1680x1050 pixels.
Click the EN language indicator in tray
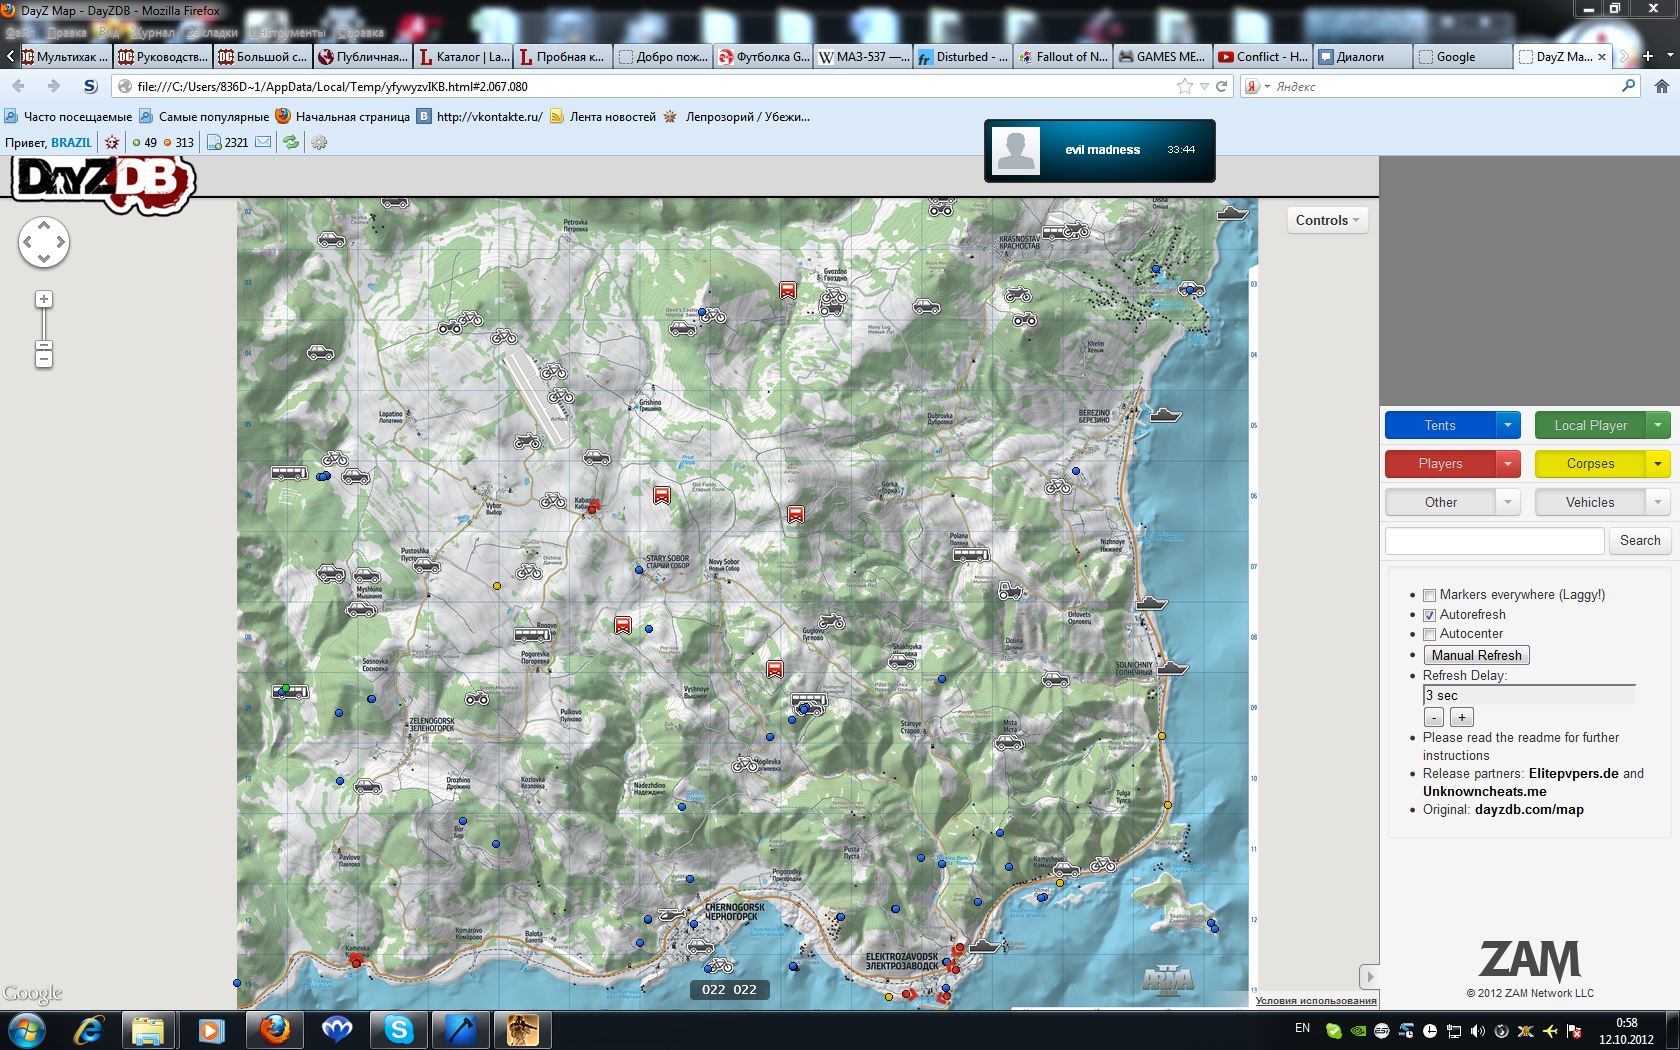click(x=1302, y=1028)
